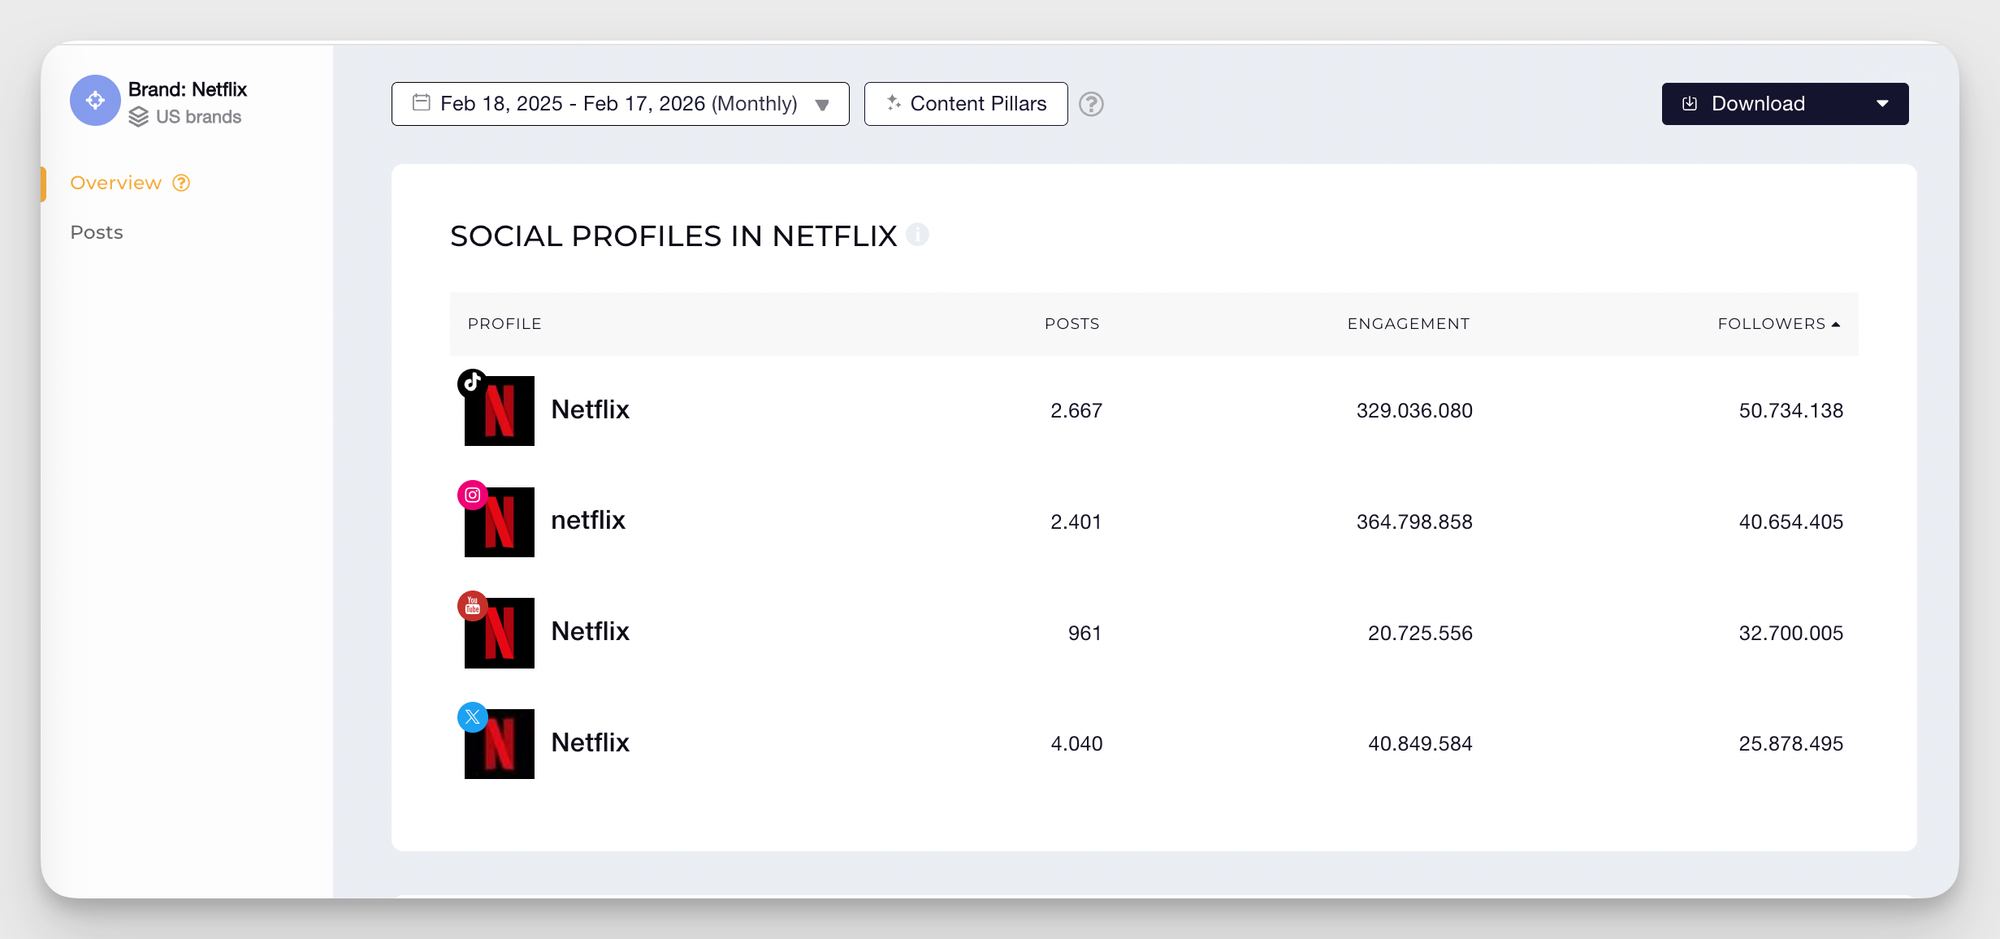Select the Overview sidebar item
The image size is (2000, 939).
pos(116,183)
